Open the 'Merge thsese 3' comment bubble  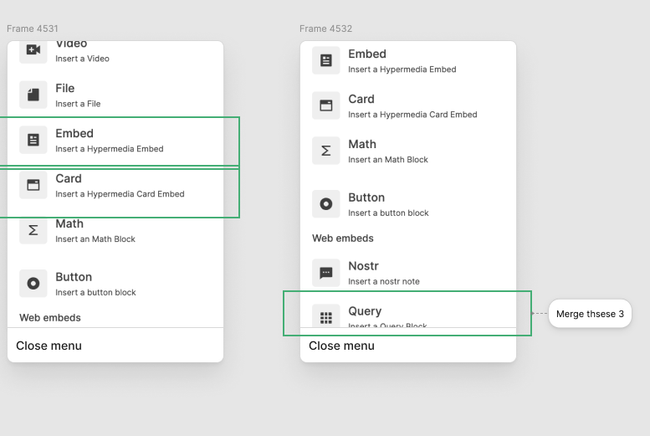(590, 314)
